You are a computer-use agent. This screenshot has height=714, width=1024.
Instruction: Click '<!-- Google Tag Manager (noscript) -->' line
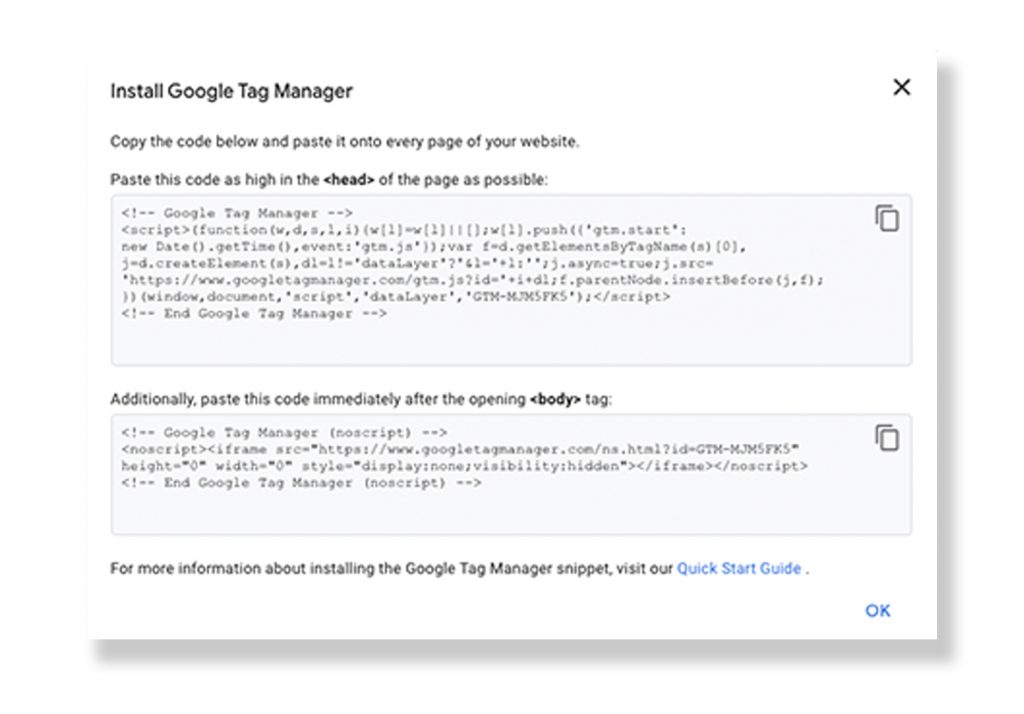(284, 432)
